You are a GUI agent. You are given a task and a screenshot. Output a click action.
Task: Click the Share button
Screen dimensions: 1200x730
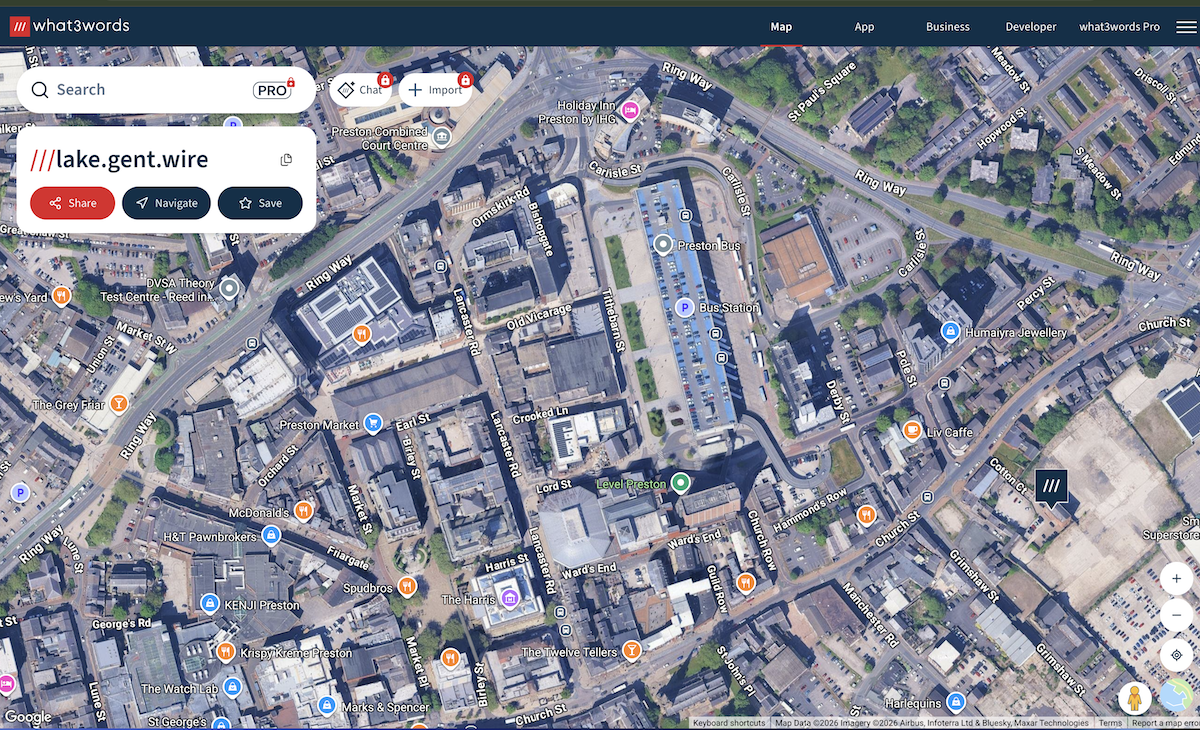coord(73,203)
